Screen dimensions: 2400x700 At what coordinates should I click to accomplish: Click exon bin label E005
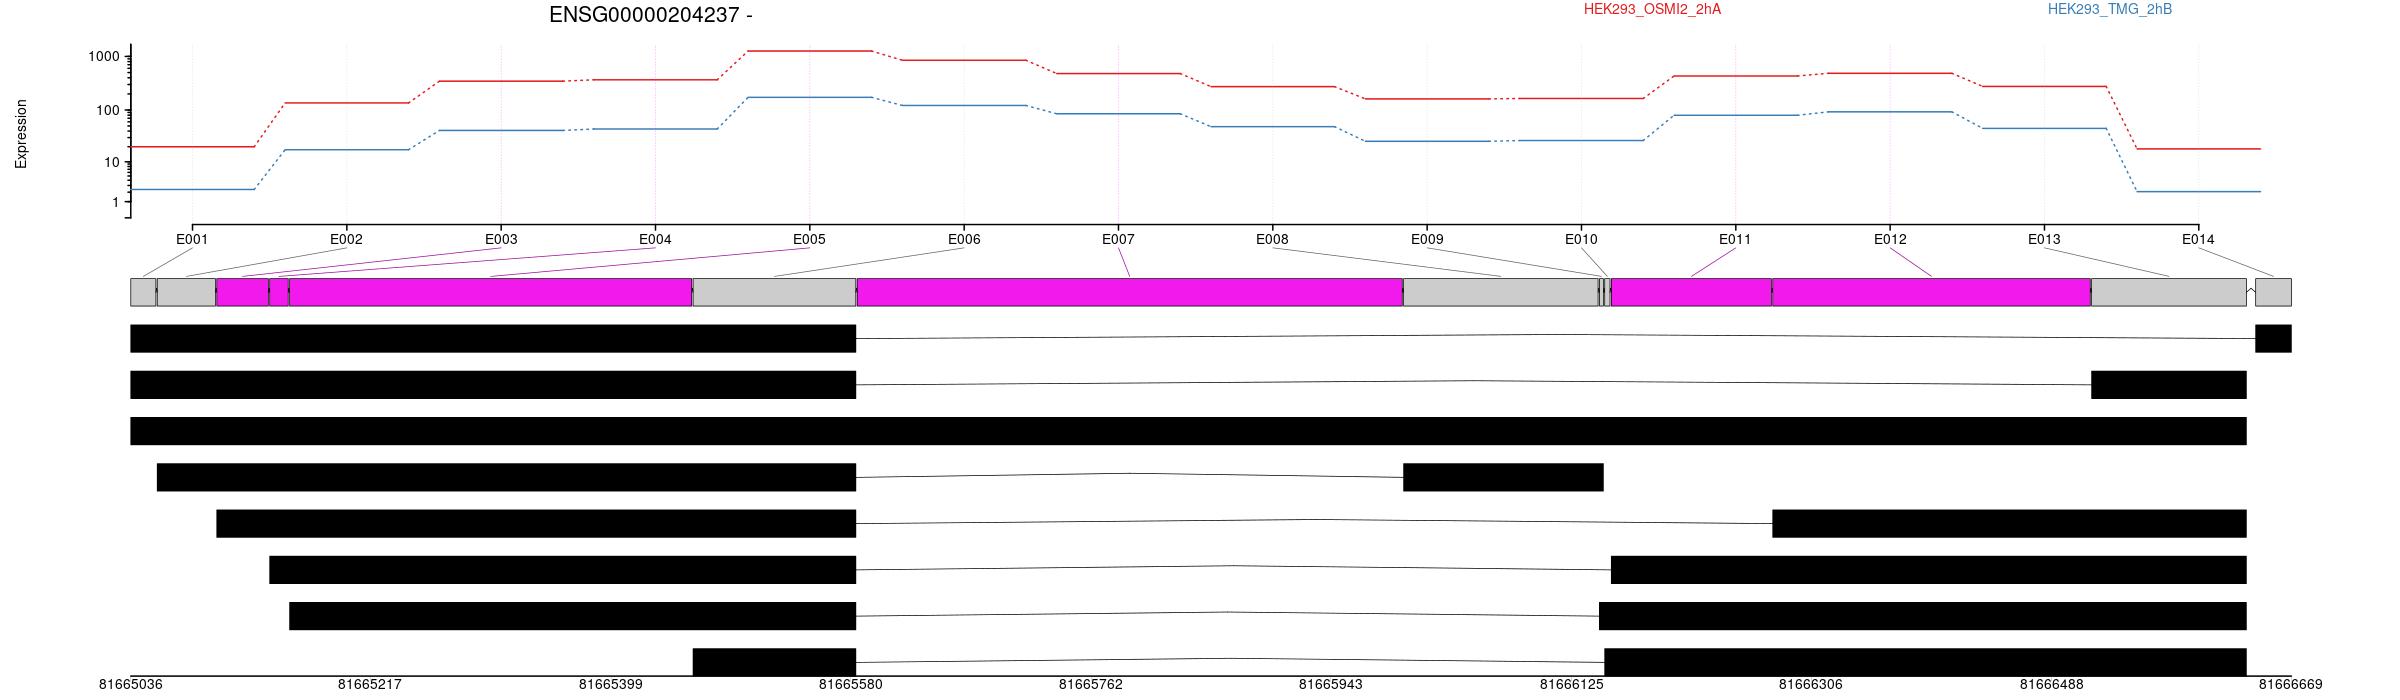[809, 239]
